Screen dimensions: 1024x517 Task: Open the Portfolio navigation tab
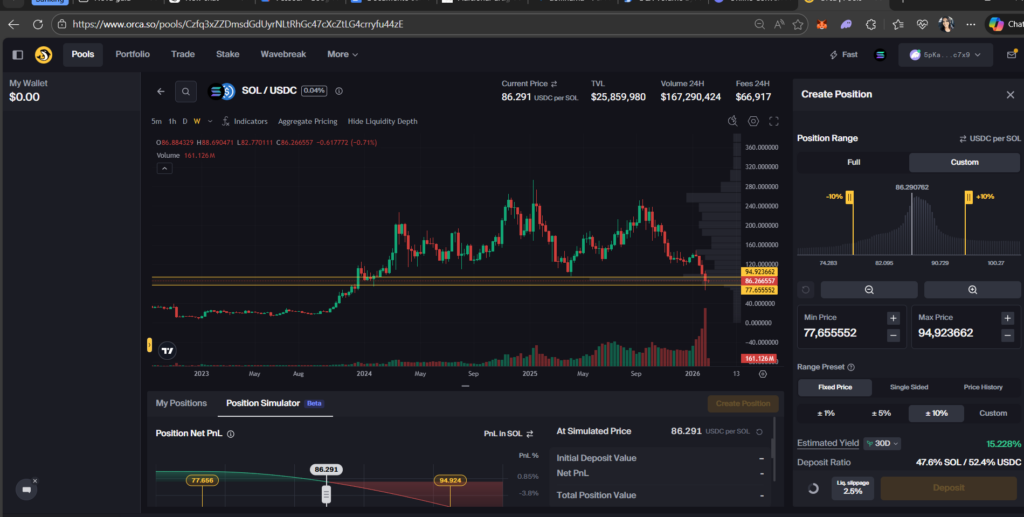(133, 55)
